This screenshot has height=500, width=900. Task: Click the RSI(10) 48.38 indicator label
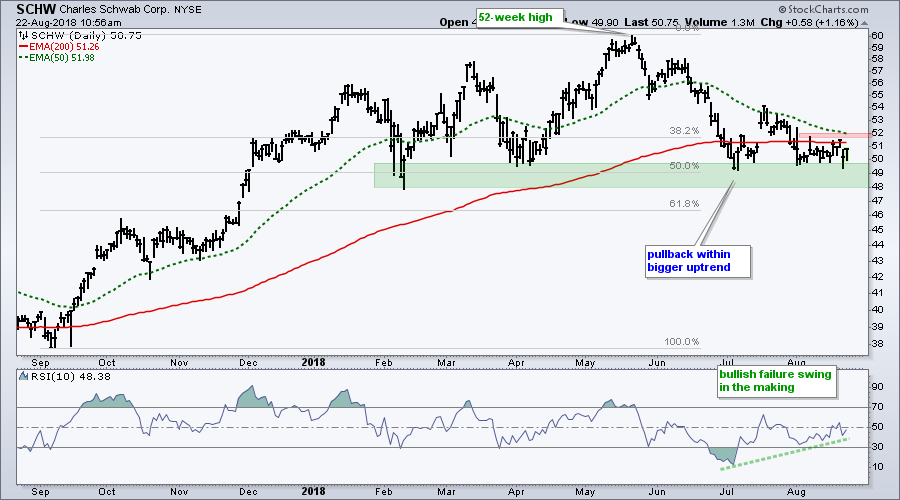pyautogui.click(x=71, y=377)
